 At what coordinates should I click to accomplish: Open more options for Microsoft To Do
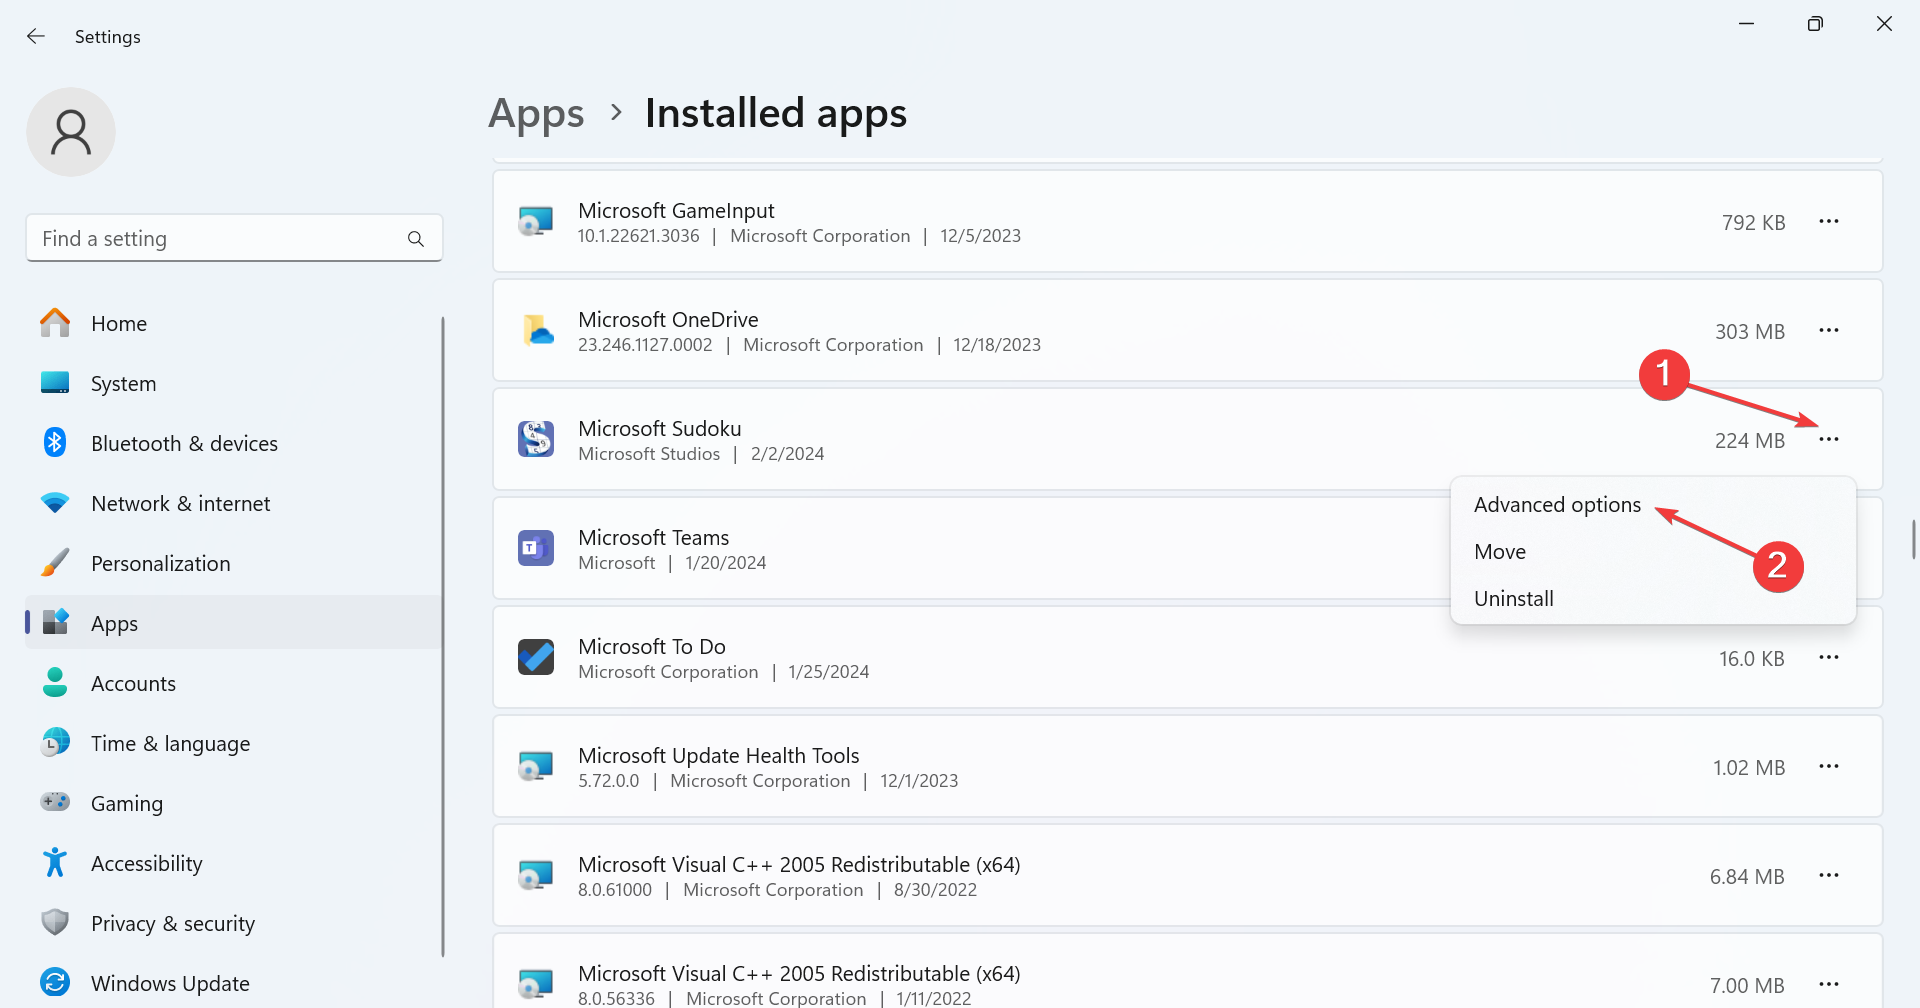[1829, 657]
